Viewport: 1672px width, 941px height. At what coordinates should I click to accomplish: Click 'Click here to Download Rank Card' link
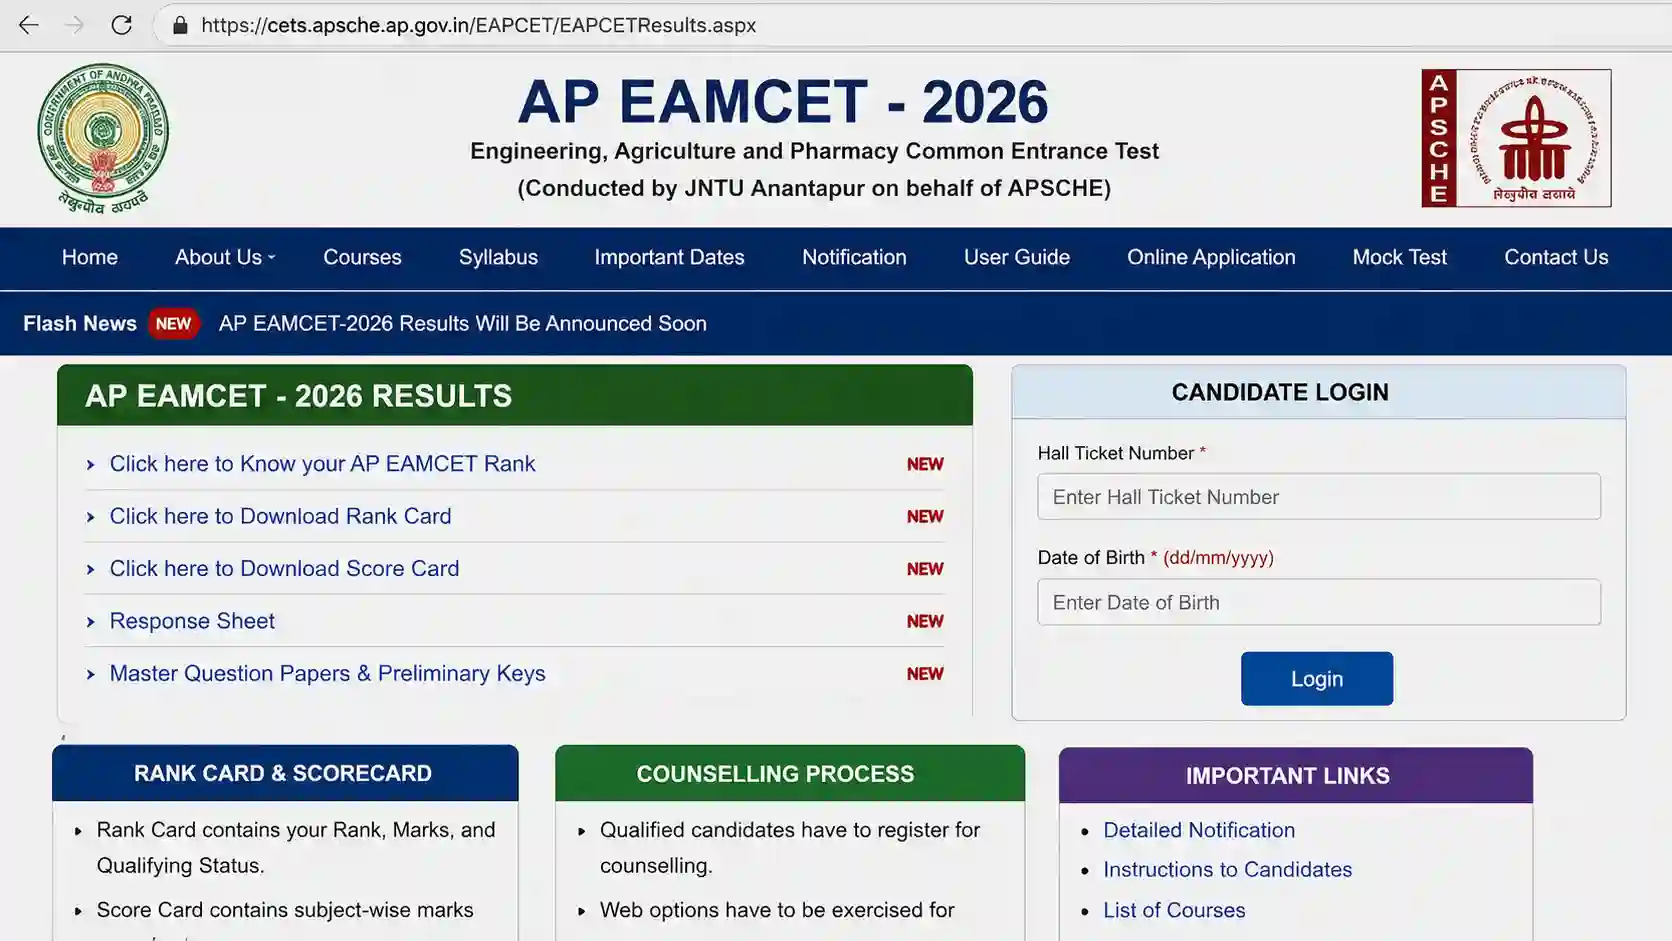(280, 516)
